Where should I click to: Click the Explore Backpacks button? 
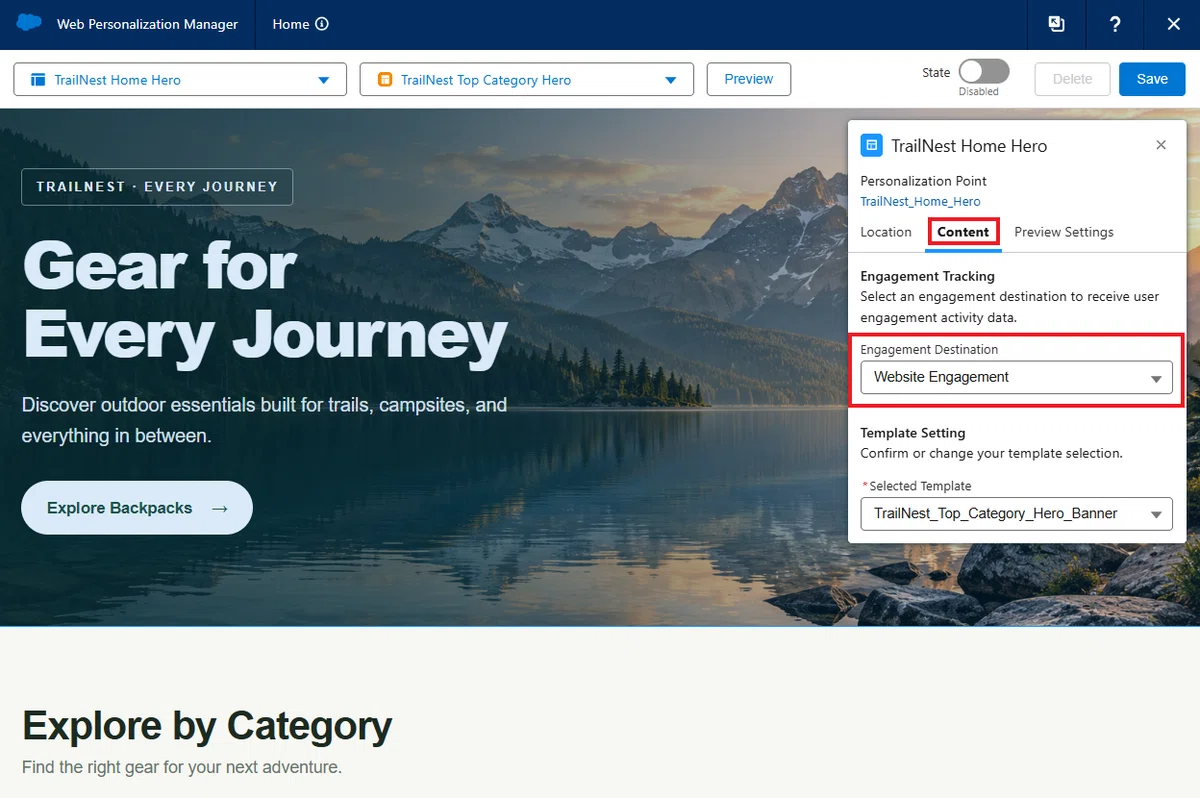(x=137, y=508)
